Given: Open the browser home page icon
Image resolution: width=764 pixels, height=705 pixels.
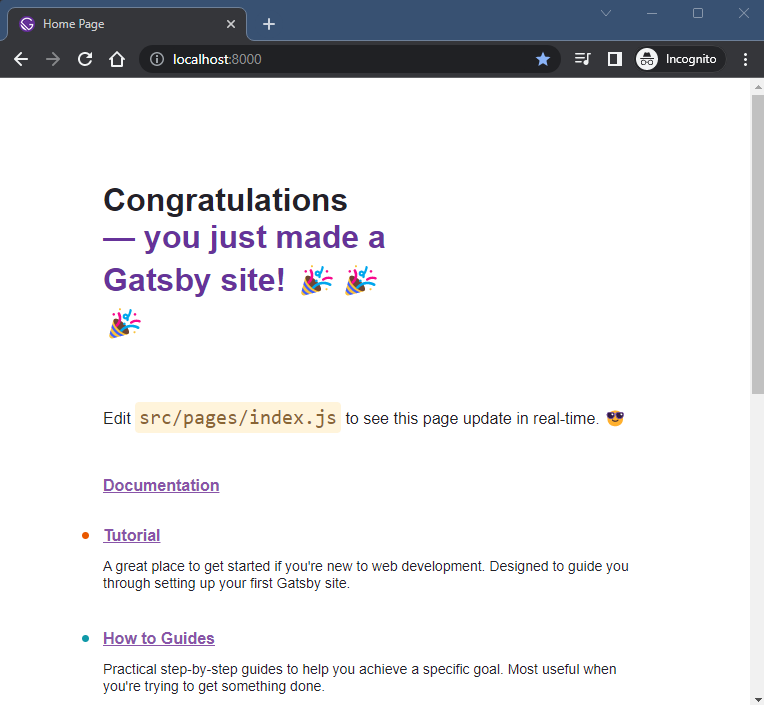Looking at the screenshot, I should coord(117,59).
